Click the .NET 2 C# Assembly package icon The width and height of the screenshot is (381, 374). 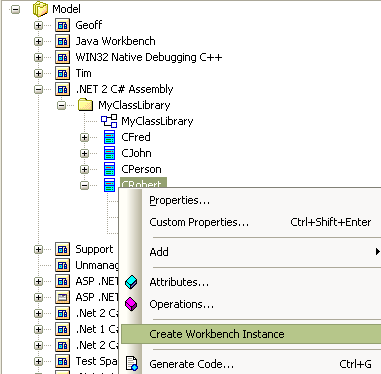(62, 89)
